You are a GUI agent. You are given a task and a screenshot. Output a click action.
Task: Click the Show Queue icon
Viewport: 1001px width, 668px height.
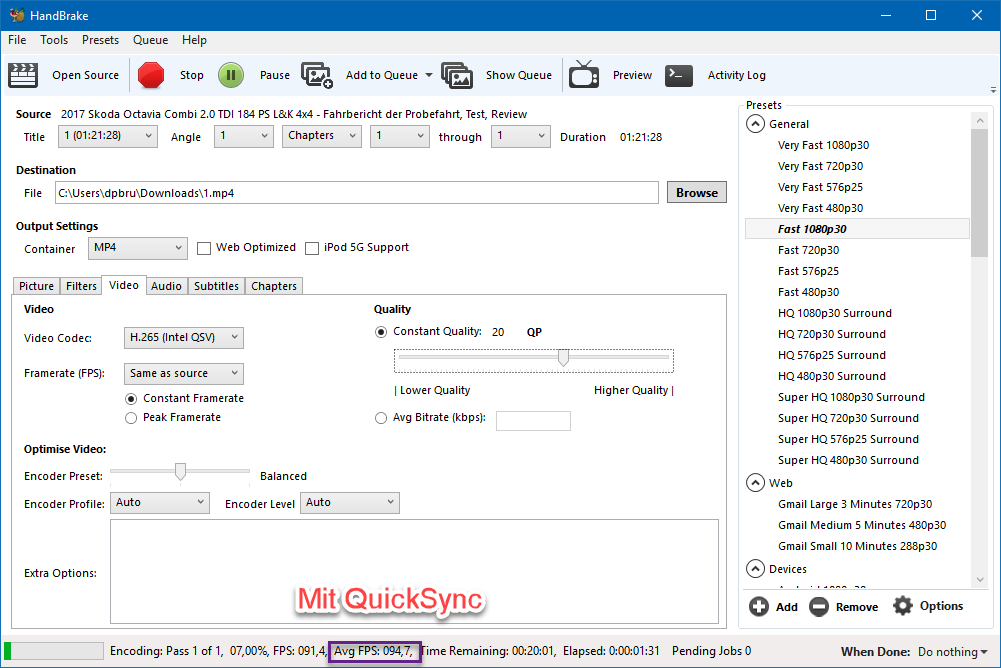click(x=457, y=75)
